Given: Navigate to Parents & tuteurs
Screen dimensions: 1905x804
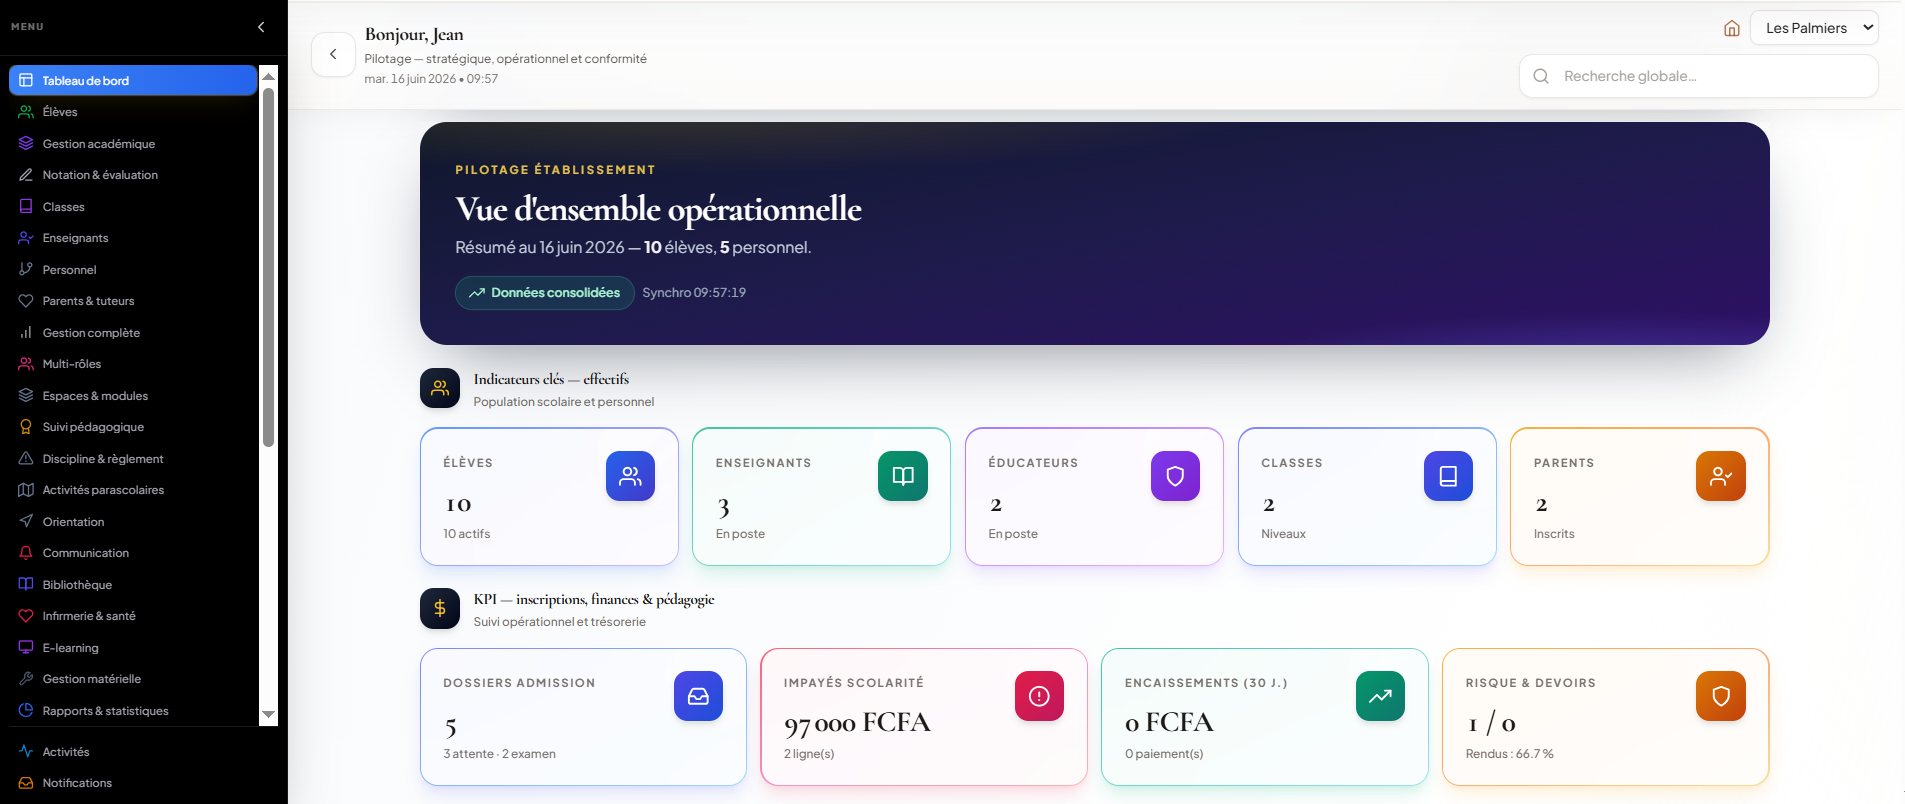Looking at the screenshot, I should 133,301.
